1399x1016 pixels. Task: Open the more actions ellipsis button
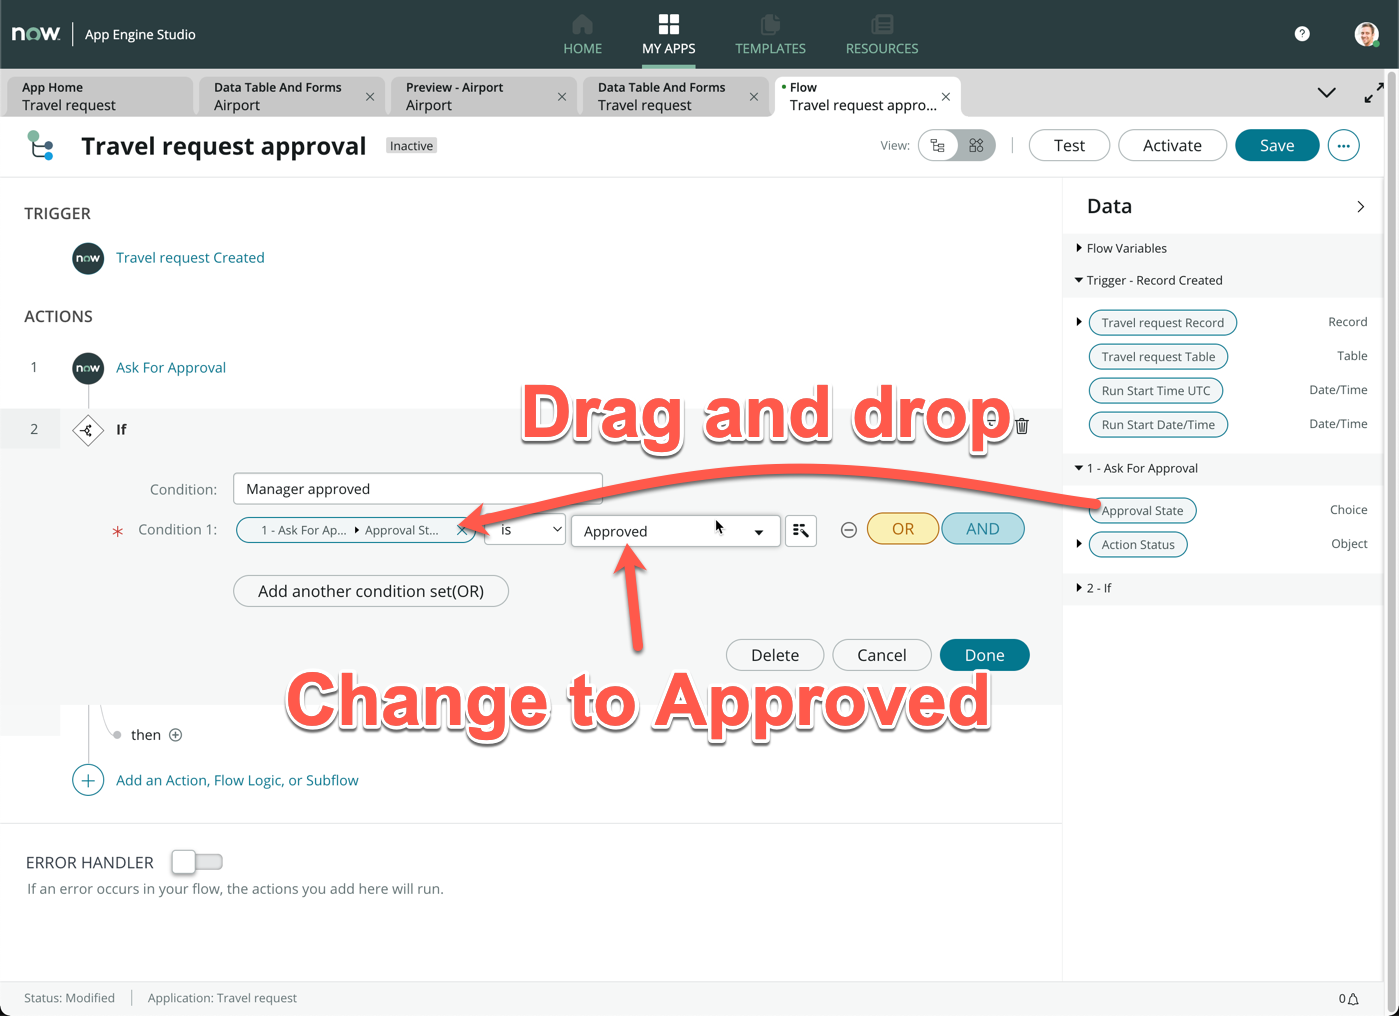click(1344, 146)
